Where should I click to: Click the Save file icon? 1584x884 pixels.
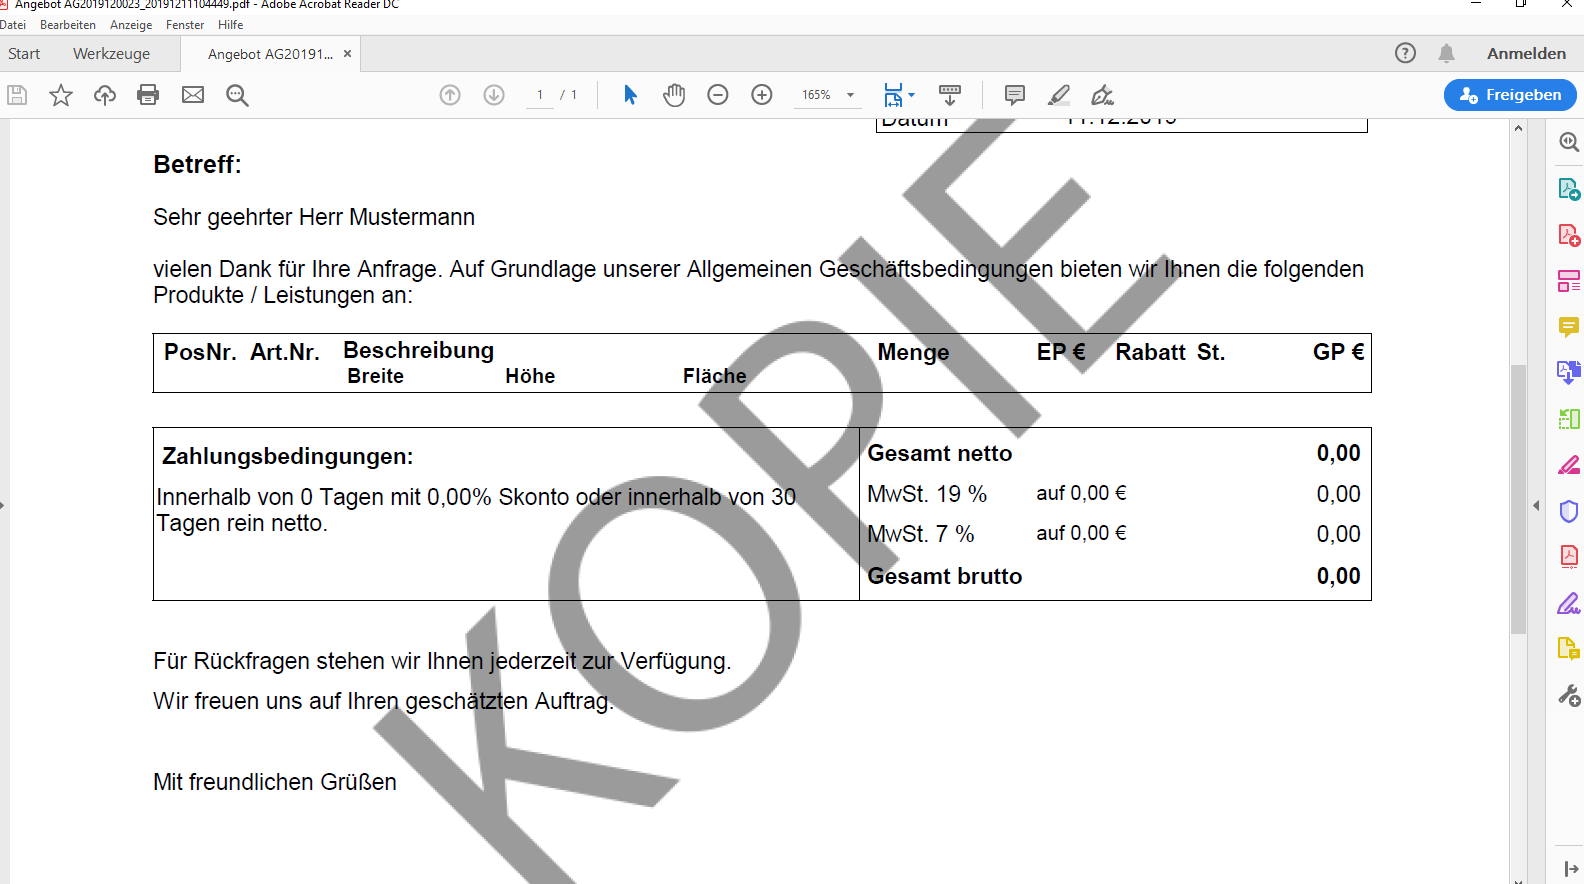pyautogui.click(x=17, y=95)
